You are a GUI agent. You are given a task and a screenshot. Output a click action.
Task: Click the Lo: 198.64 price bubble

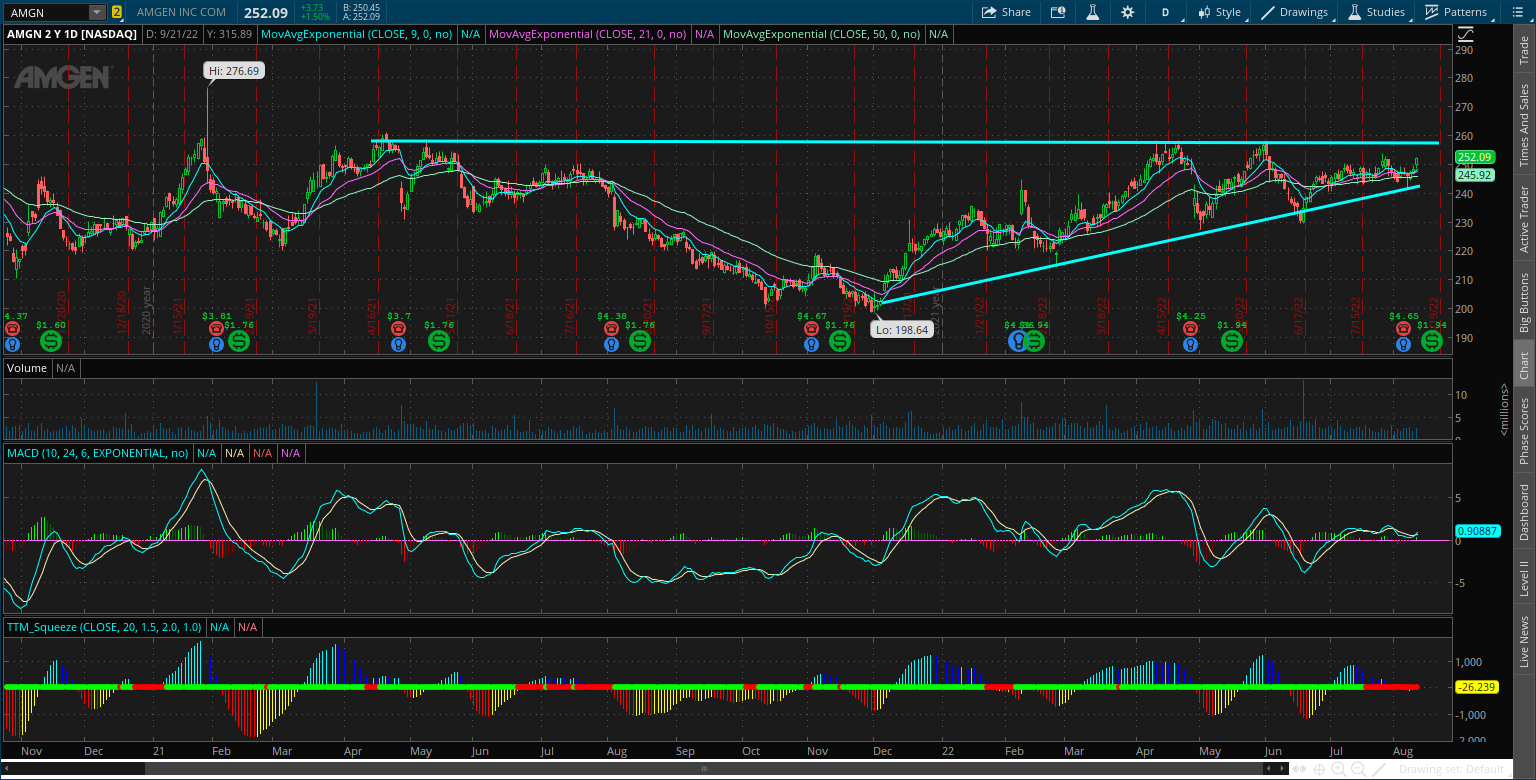[902, 329]
